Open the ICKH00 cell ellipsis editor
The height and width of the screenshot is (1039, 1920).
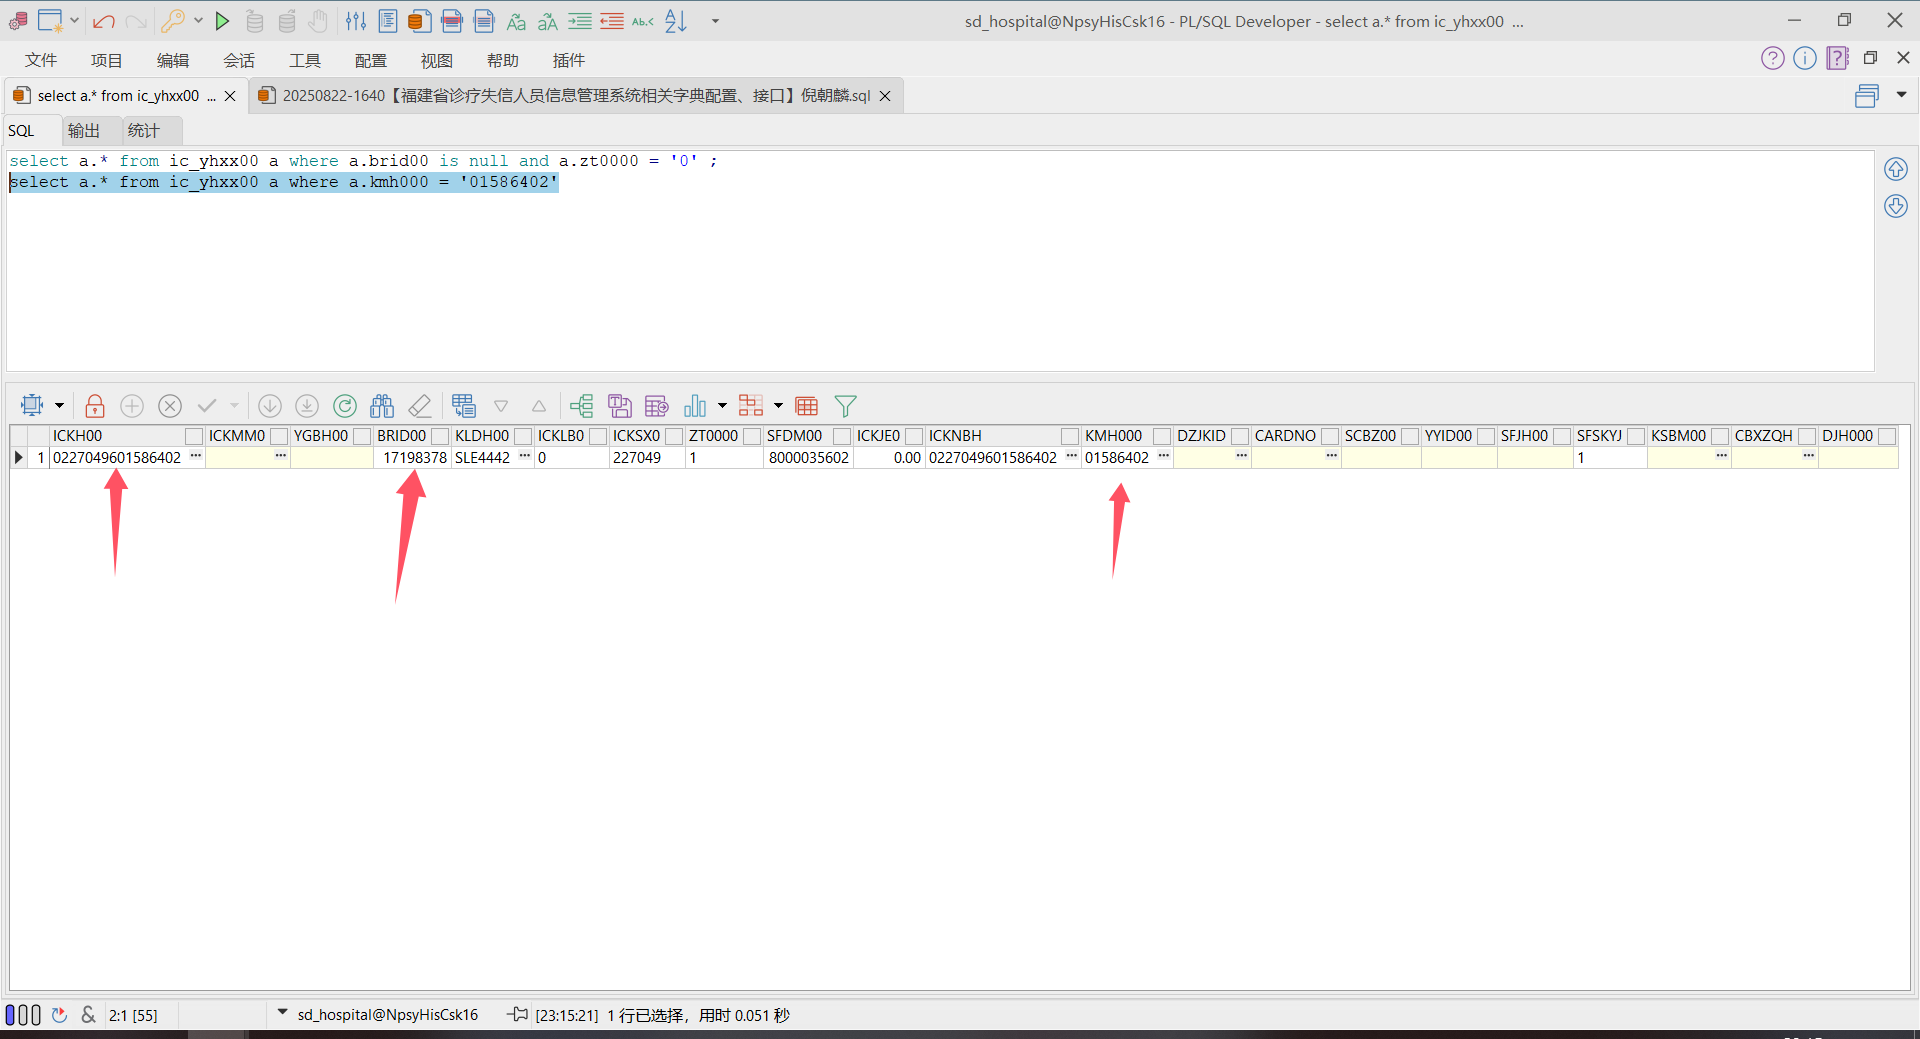point(196,457)
